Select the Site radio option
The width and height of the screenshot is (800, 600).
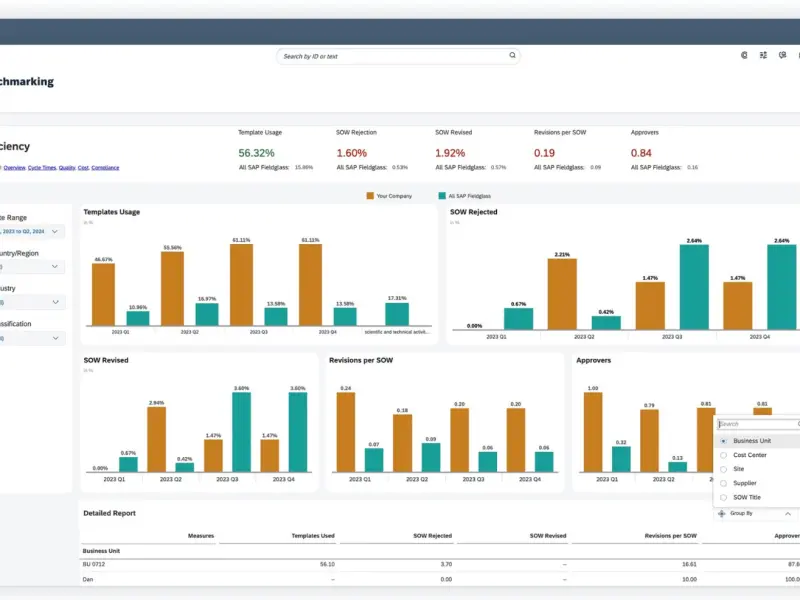[x=723, y=469]
